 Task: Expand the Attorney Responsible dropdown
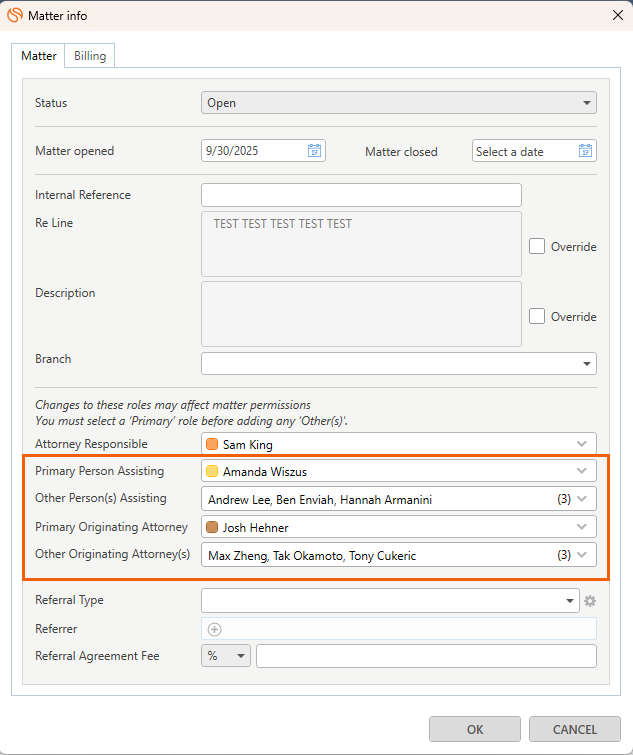tap(582, 444)
